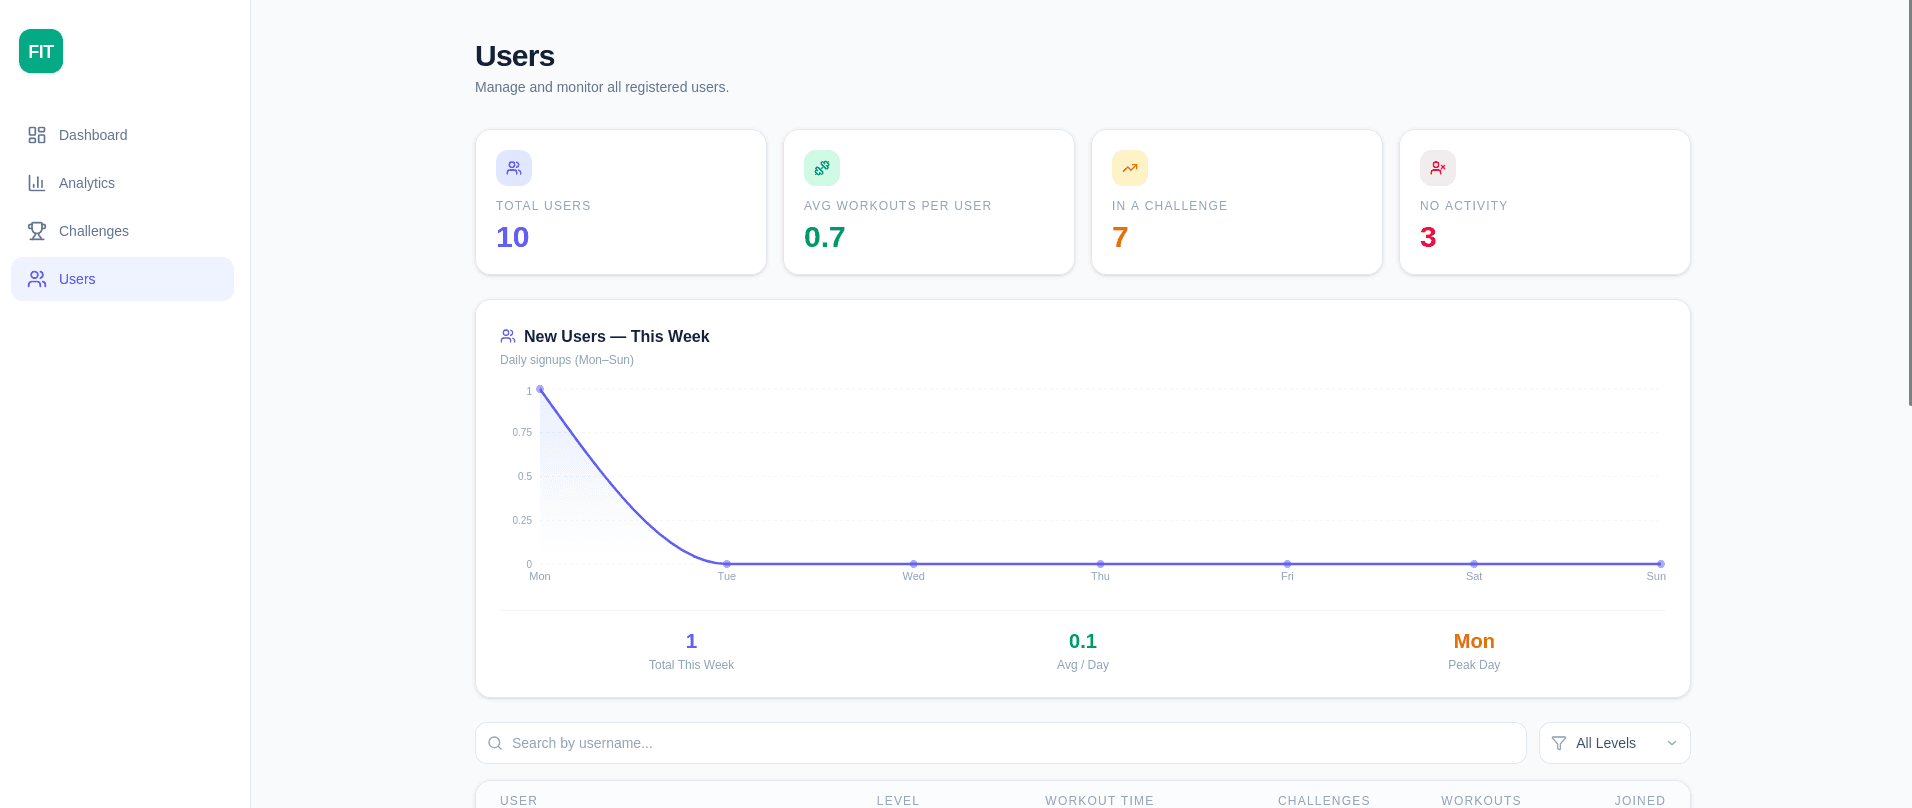Select the Wed data point on chart
The width and height of the screenshot is (1912, 808).
coord(913,564)
